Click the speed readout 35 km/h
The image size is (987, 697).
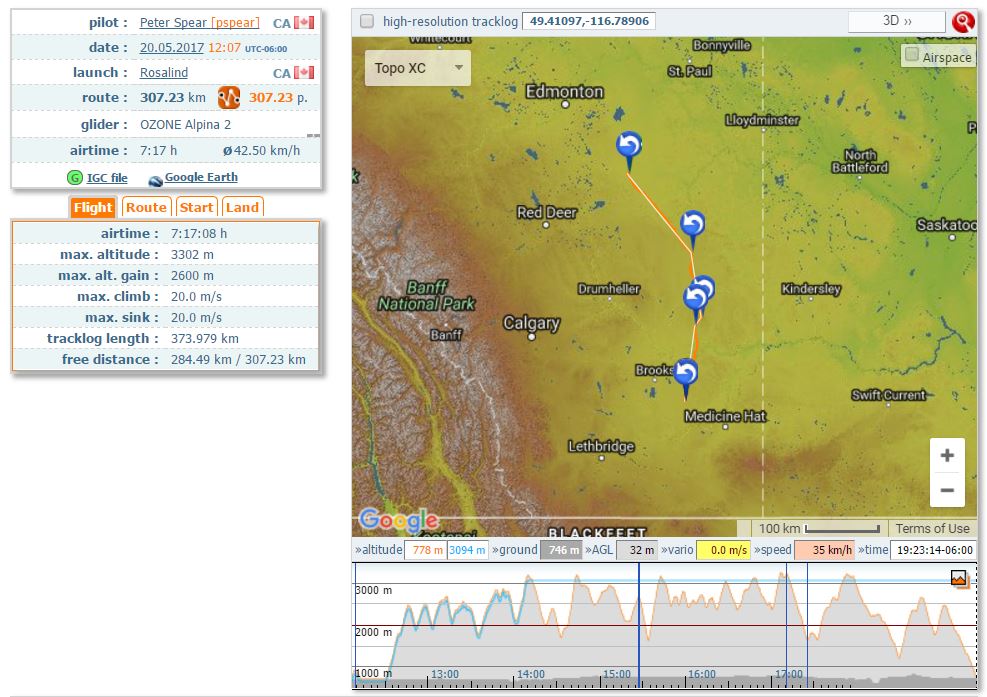pyautogui.click(x=825, y=550)
